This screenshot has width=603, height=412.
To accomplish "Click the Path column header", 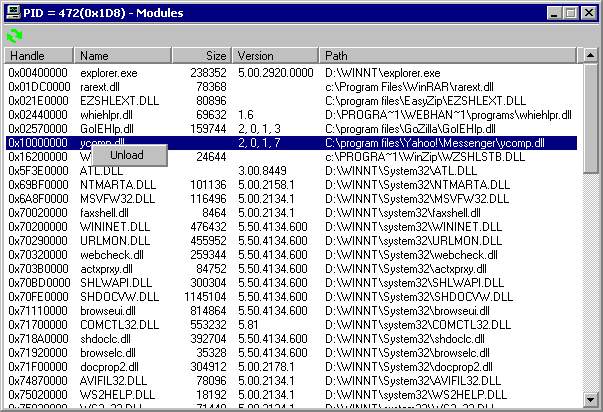I will coord(450,56).
